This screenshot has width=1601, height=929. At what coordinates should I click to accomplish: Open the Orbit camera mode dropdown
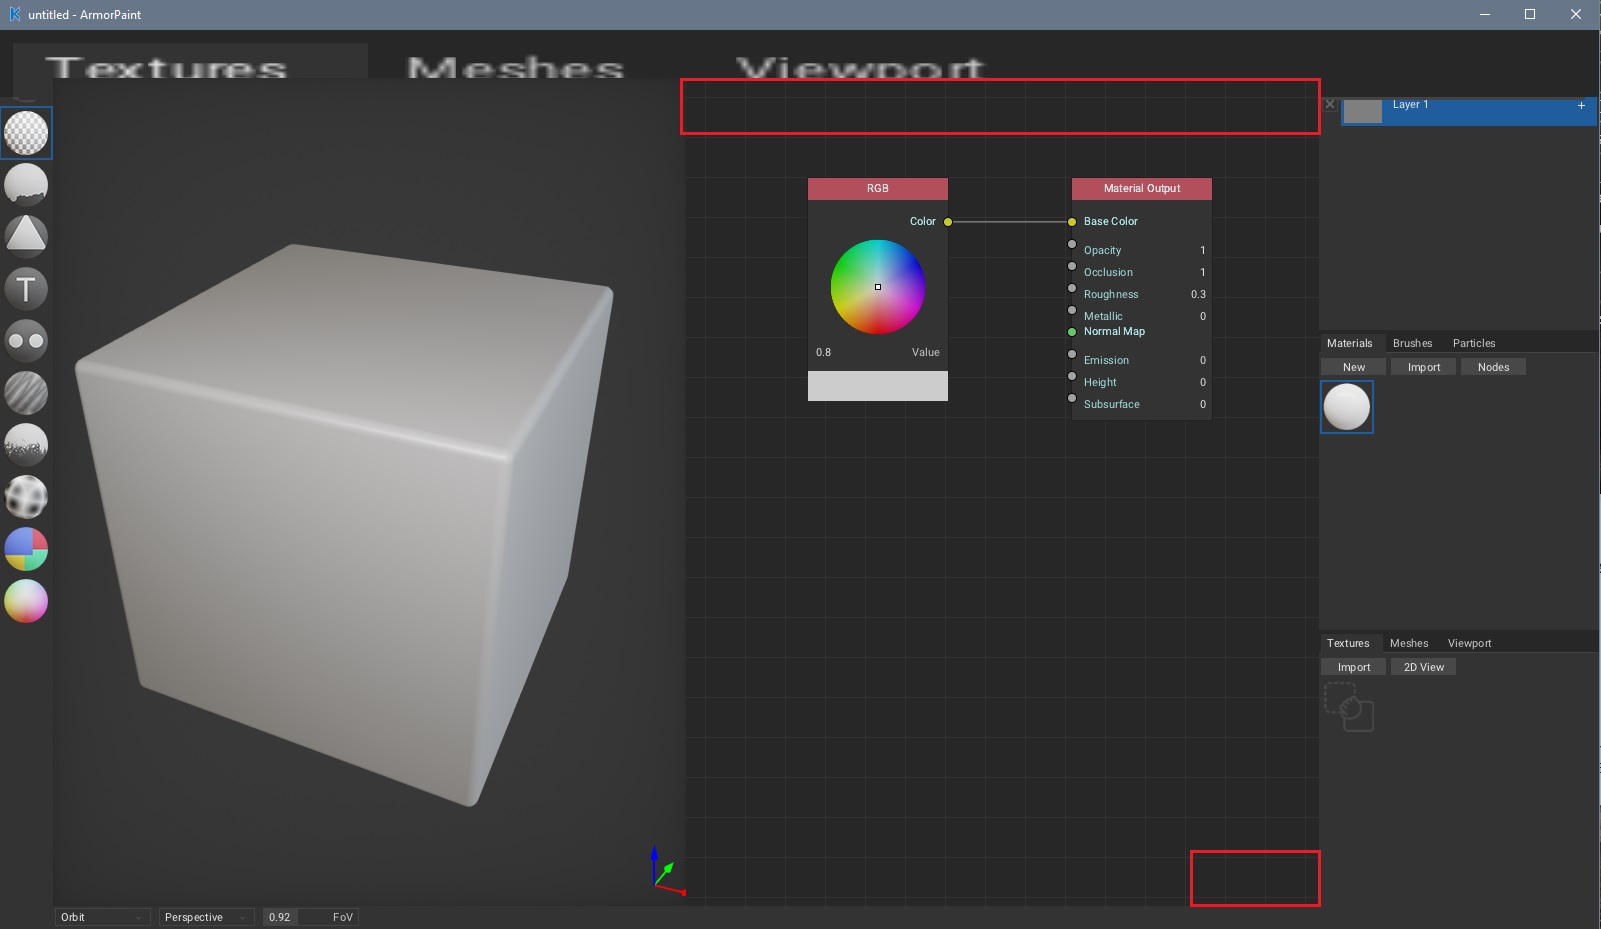point(100,916)
